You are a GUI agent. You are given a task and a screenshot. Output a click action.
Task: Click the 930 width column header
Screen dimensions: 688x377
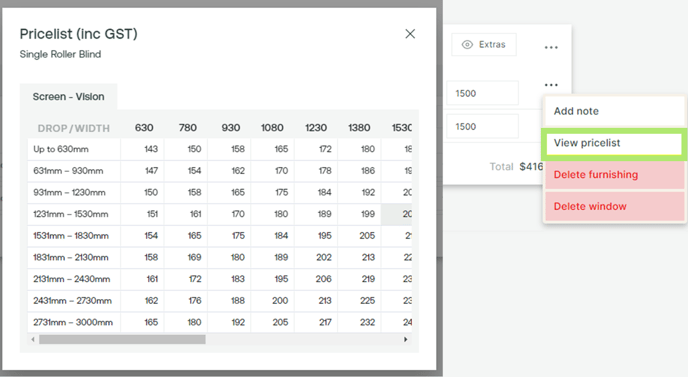point(231,128)
